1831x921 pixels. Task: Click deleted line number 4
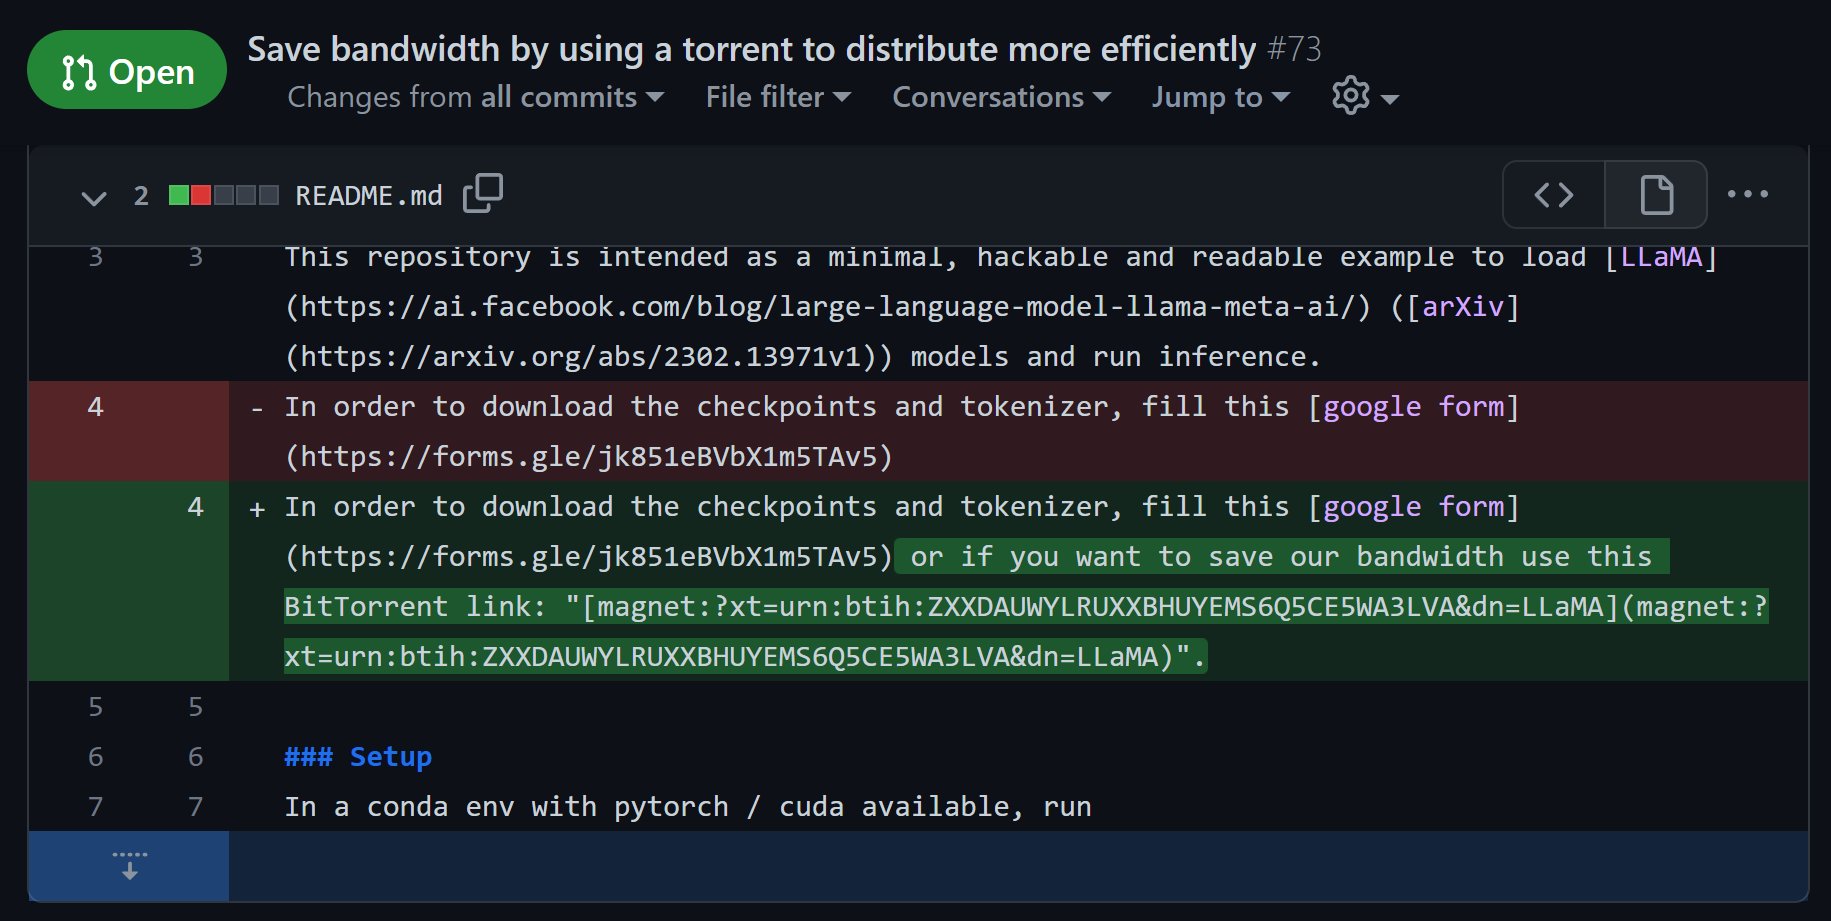pos(95,407)
